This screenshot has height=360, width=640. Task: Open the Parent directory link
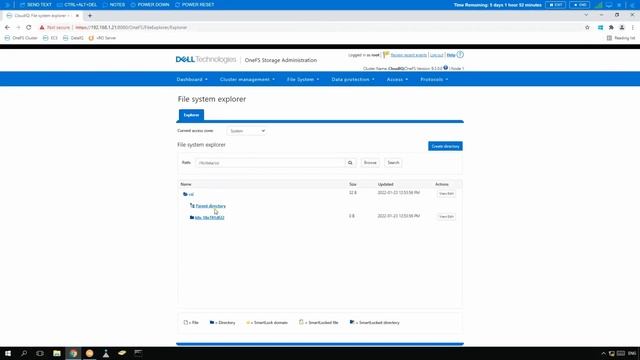(211, 206)
